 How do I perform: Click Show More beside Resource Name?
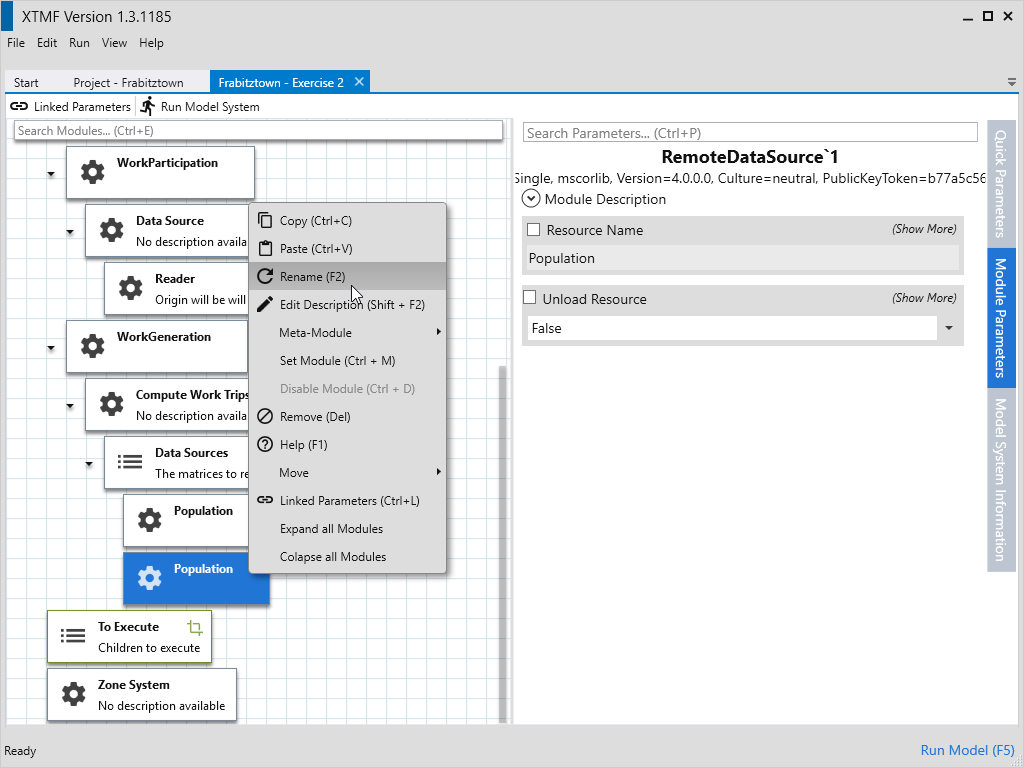pos(923,229)
